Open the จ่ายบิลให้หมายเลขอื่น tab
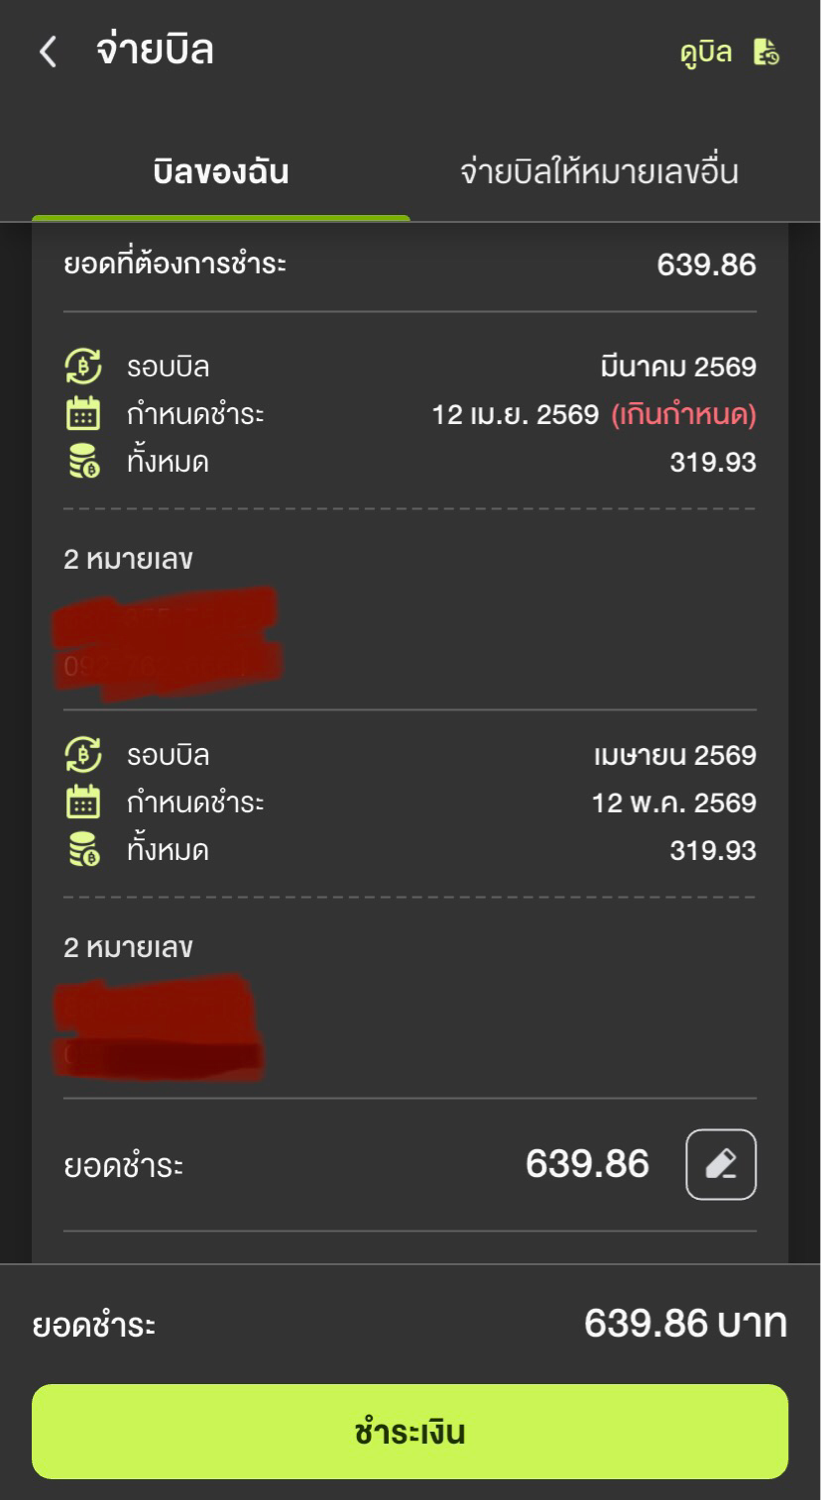Image resolution: width=821 pixels, height=1500 pixels. coord(599,172)
